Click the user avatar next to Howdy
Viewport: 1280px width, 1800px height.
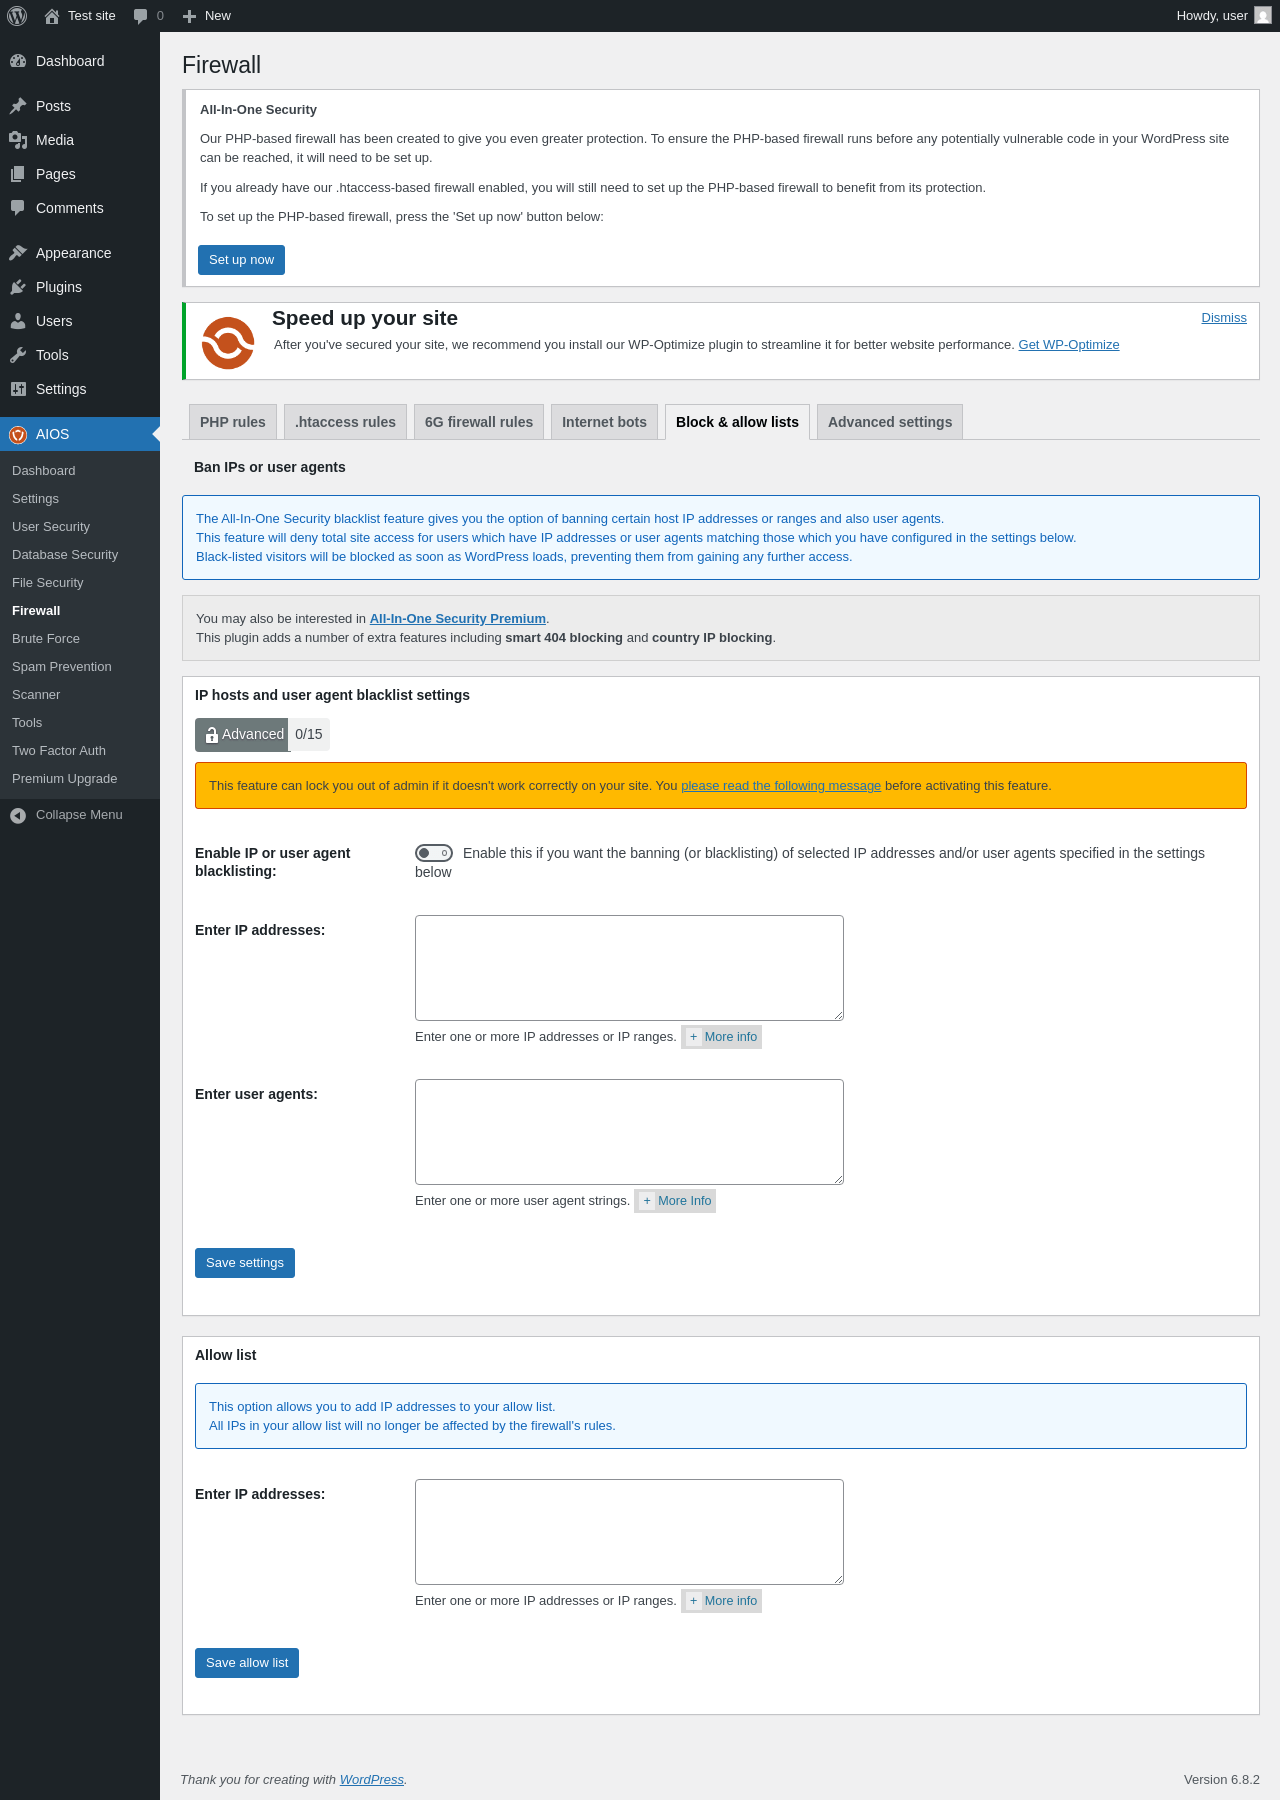click(x=1263, y=16)
